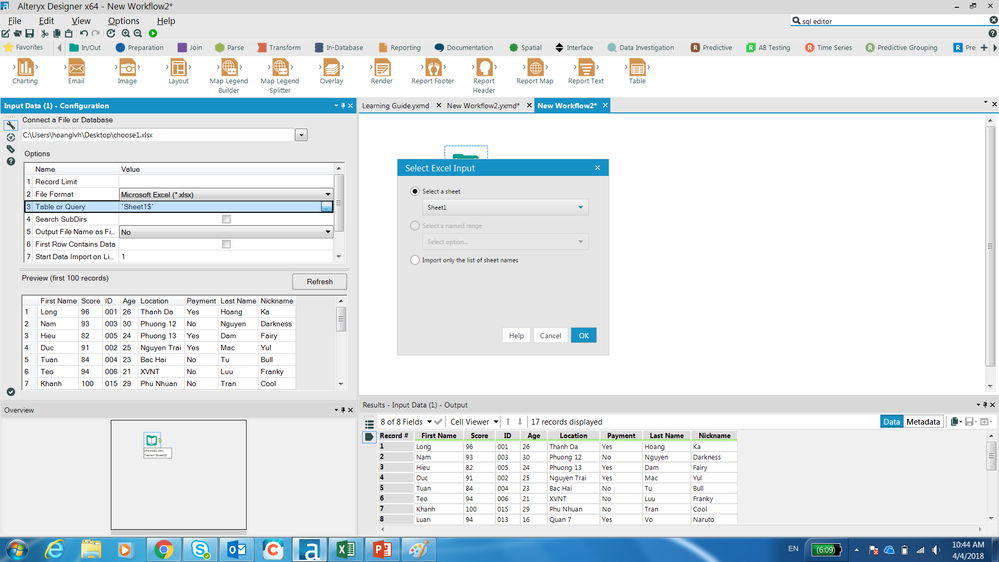Image resolution: width=999 pixels, height=562 pixels.
Task: Click the file path input field
Action: (x=157, y=135)
